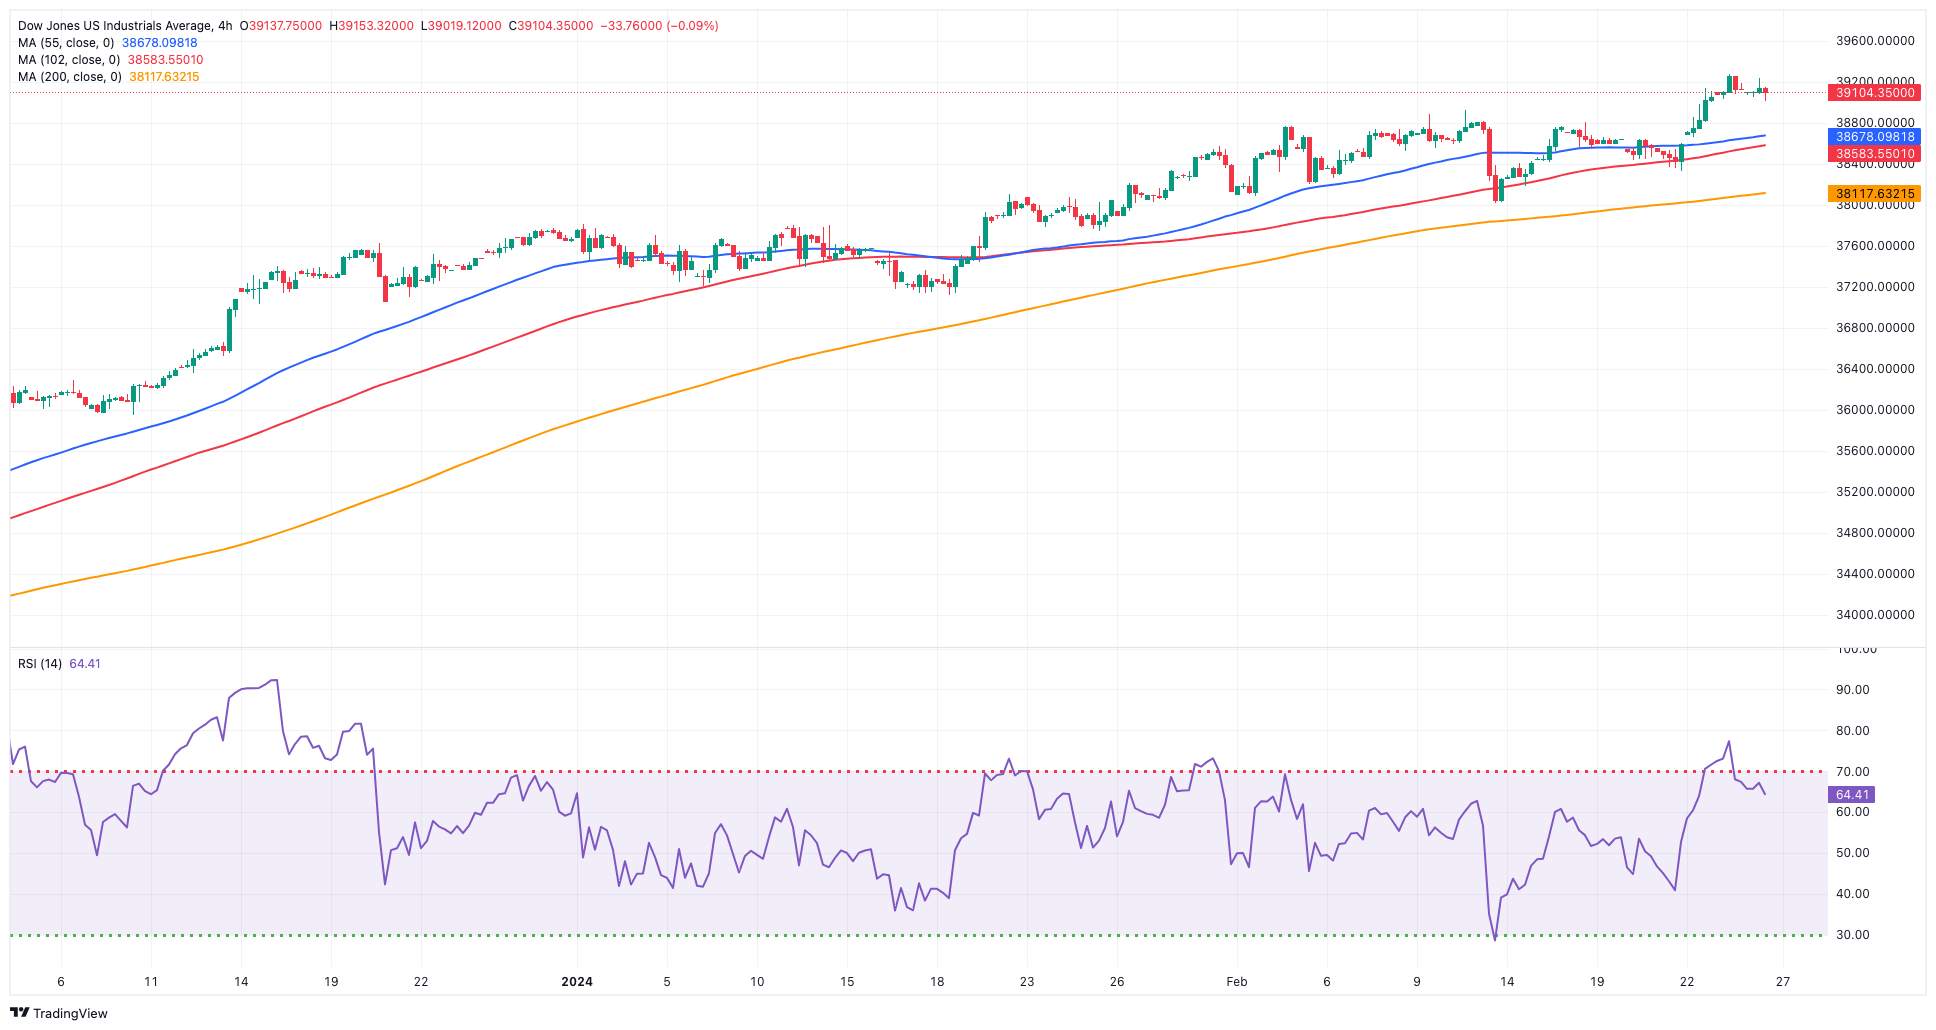This screenshot has width=1936, height=1030.
Task: Click the red current price tag 39104.35000
Action: click(x=1875, y=93)
